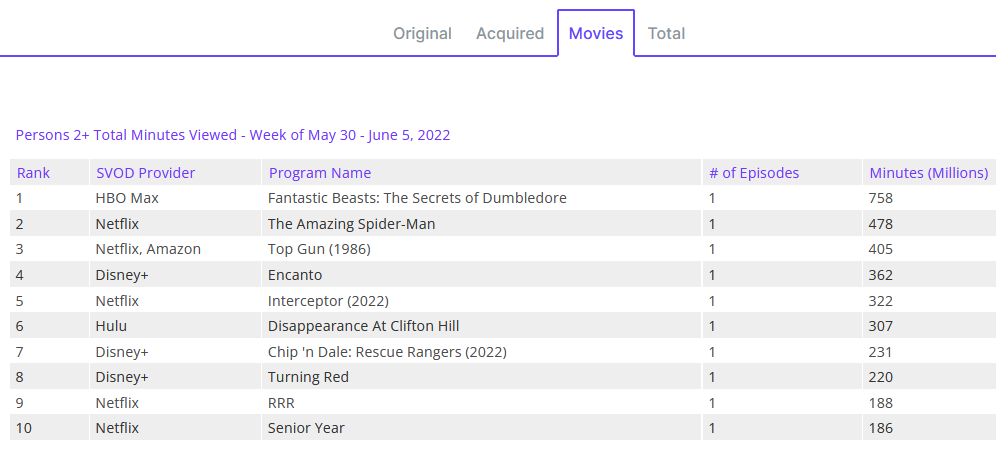Select Interceptor (2022) in the table
The width and height of the screenshot is (996, 449).
pos(328,301)
